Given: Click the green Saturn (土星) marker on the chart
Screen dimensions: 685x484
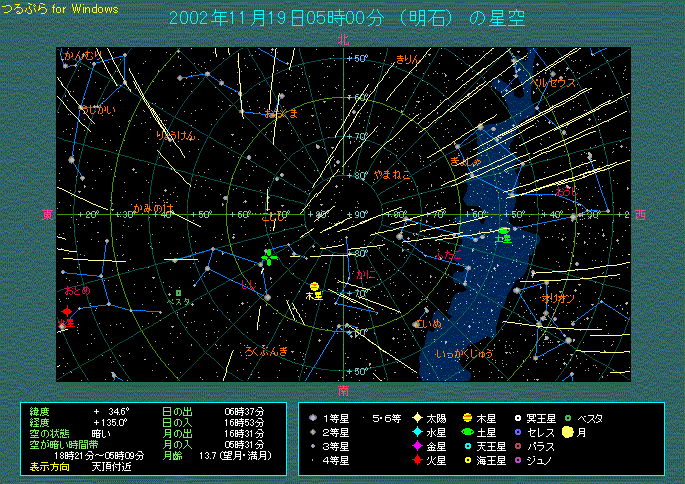Looking at the screenshot, I should click(x=503, y=231).
